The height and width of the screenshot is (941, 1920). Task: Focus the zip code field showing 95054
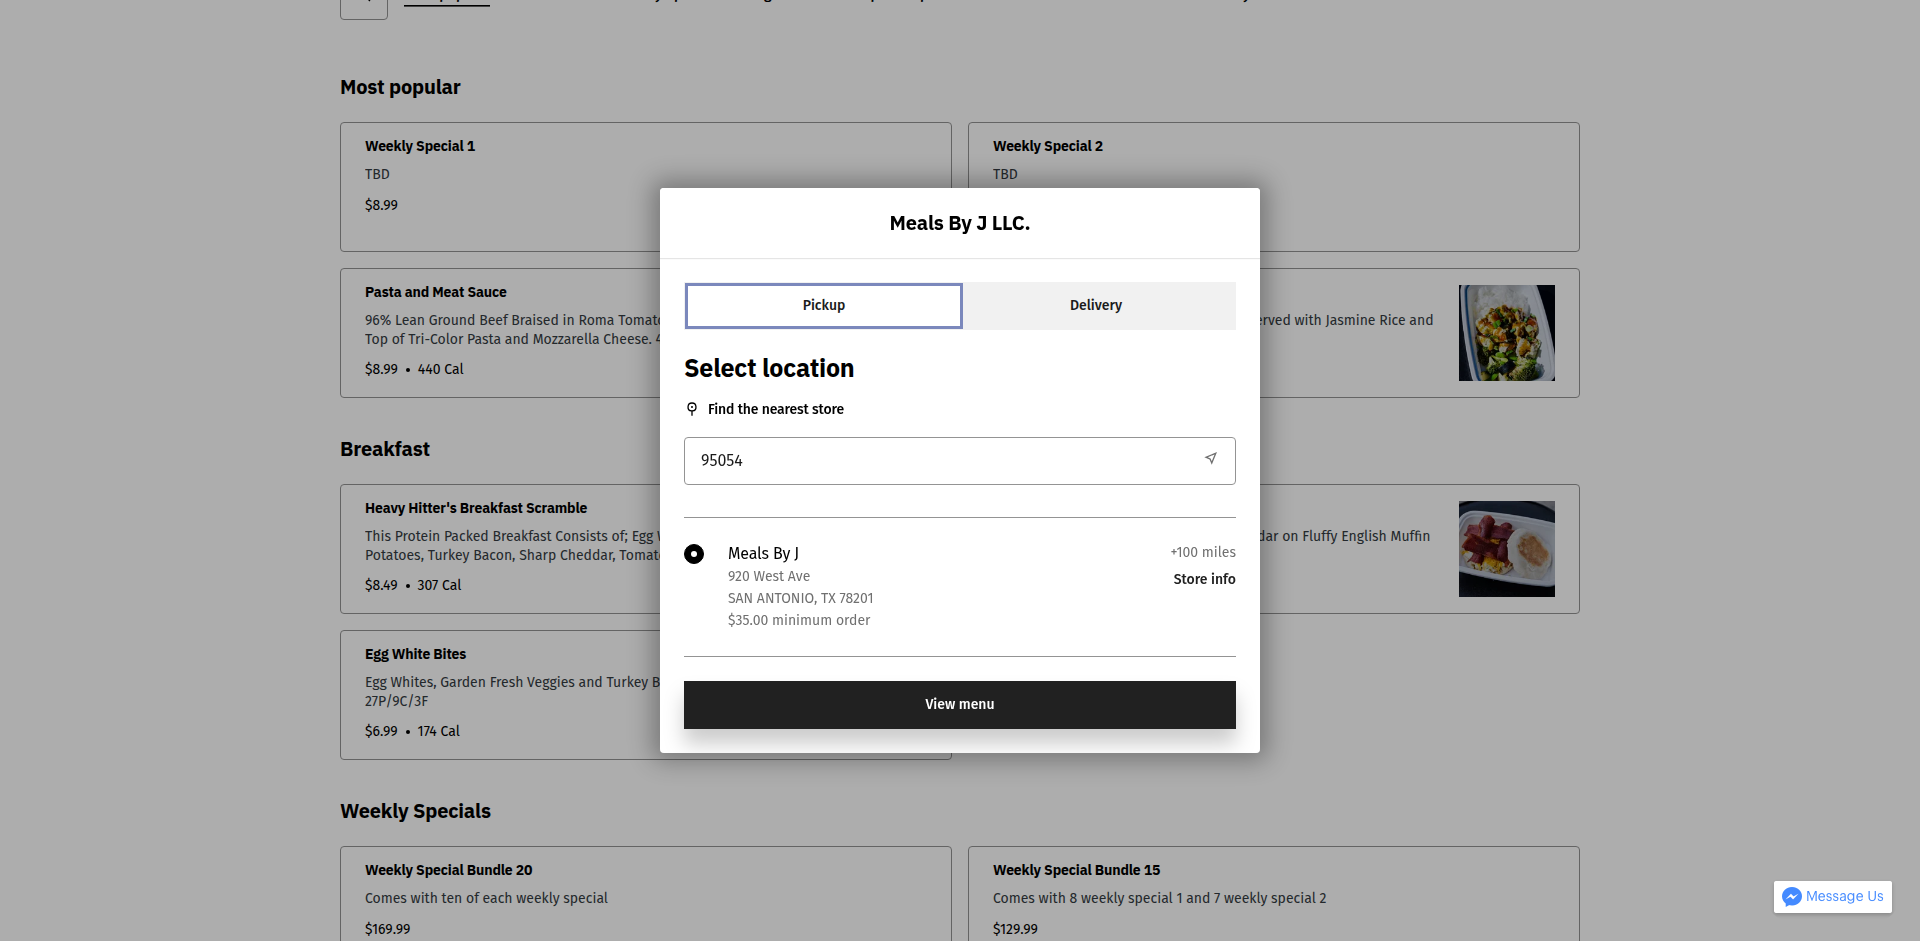coord(940,461)
